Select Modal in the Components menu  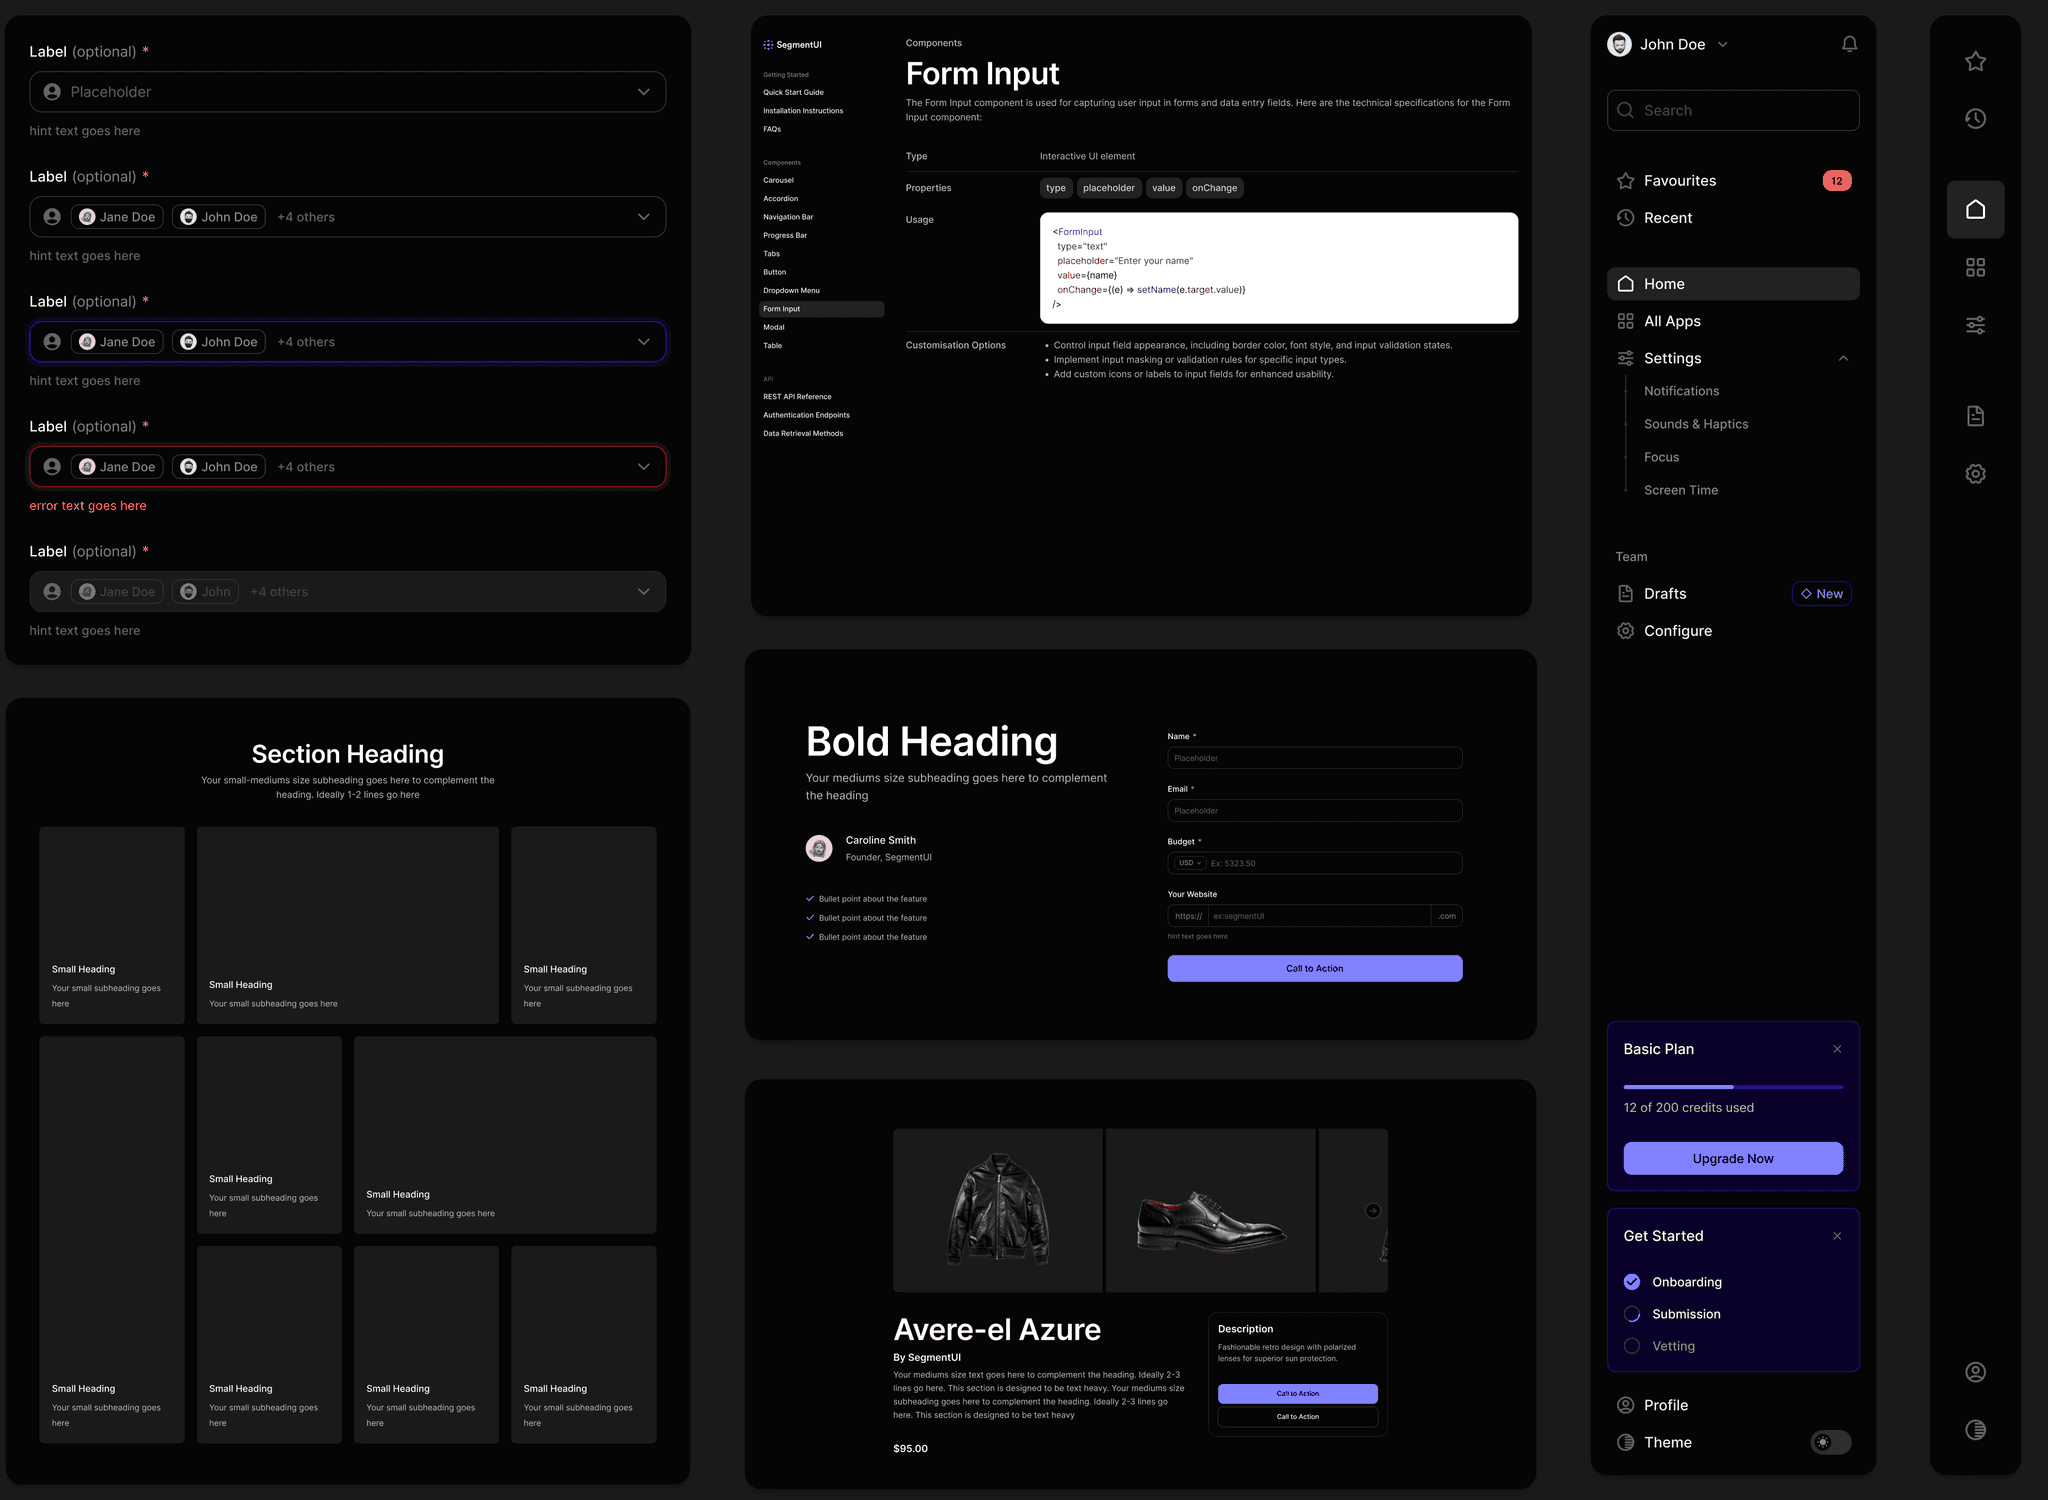[x=773, y=327]
